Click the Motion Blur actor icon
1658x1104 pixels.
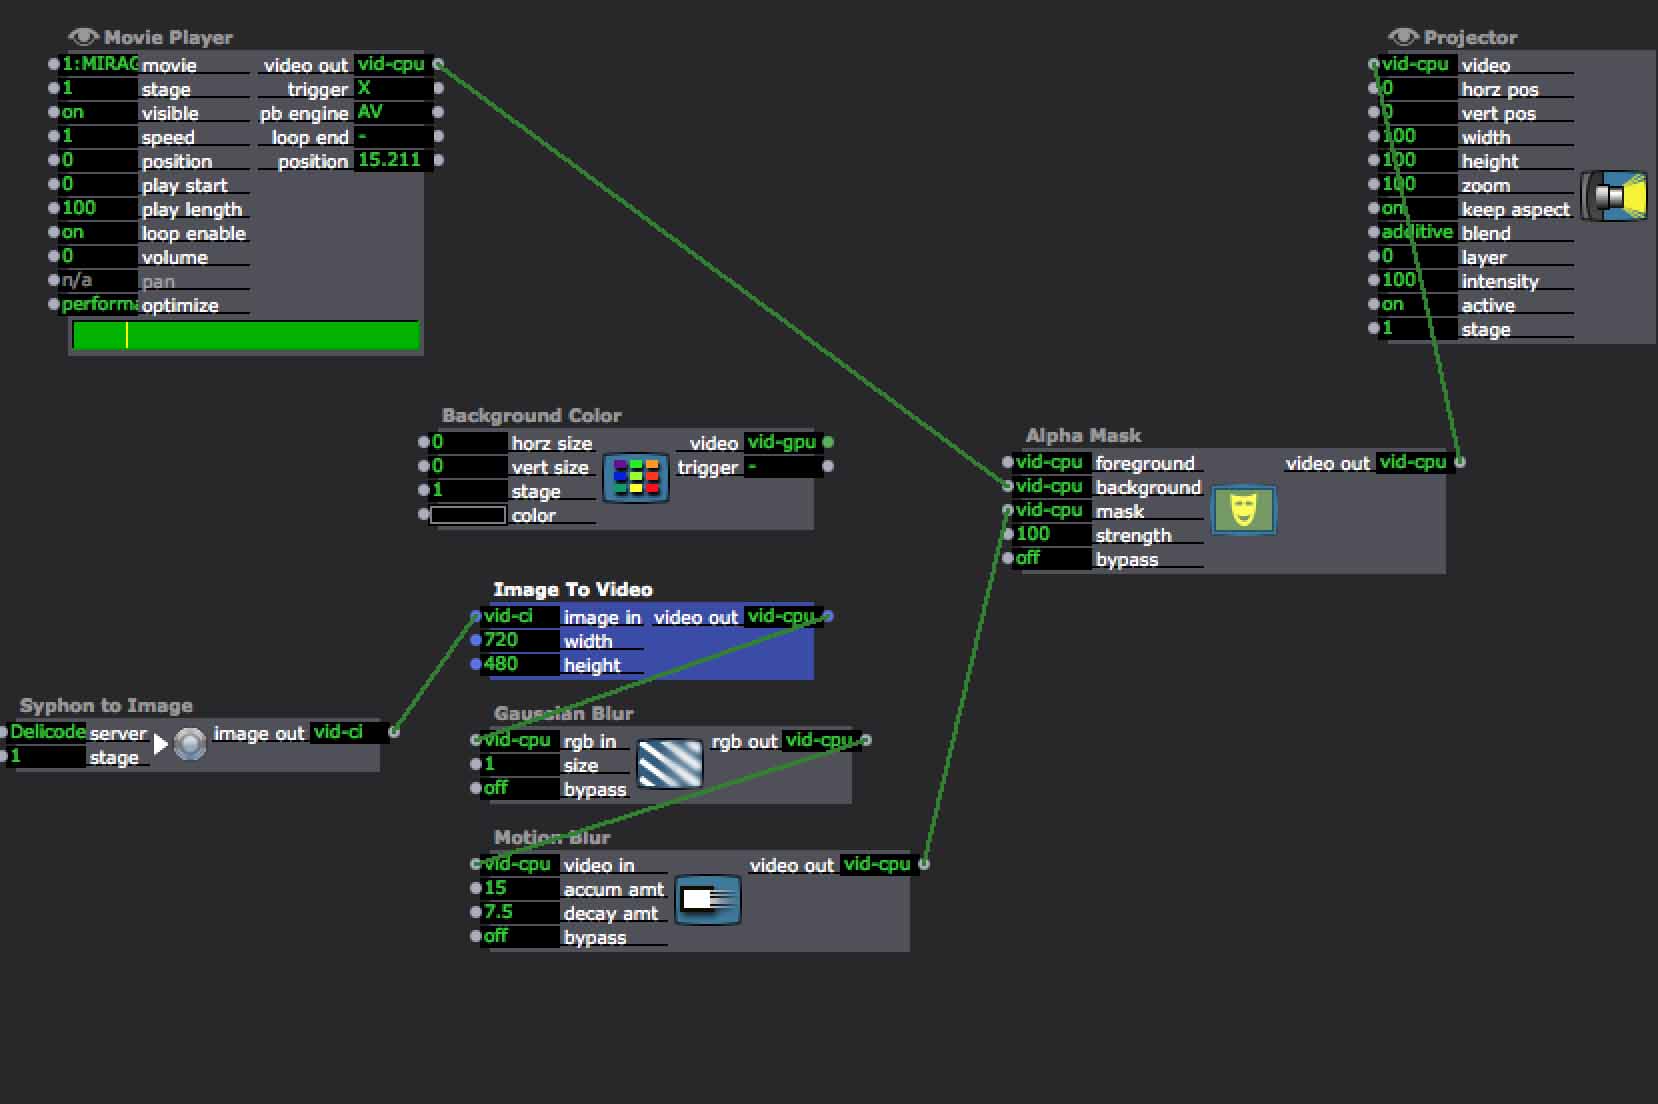pos(707,900)
